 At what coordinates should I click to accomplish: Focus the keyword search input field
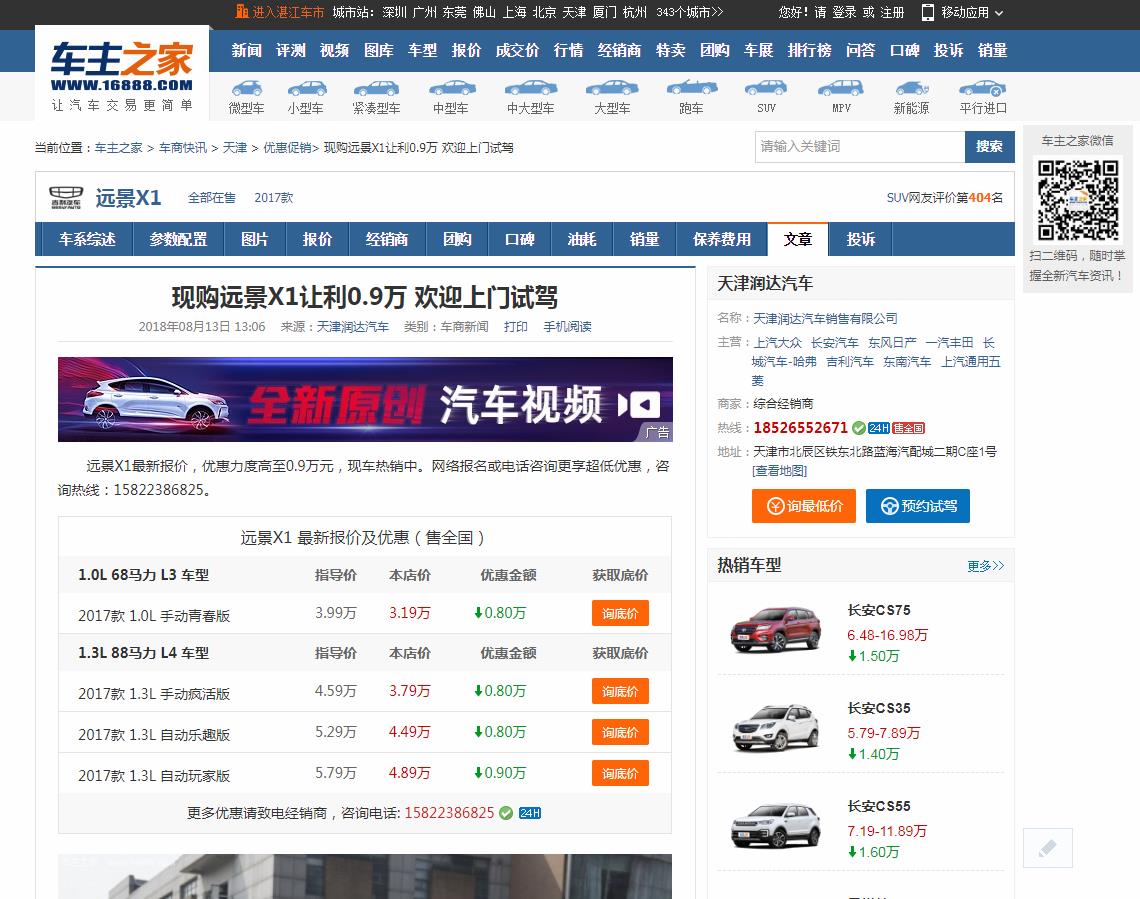[860, 147]
